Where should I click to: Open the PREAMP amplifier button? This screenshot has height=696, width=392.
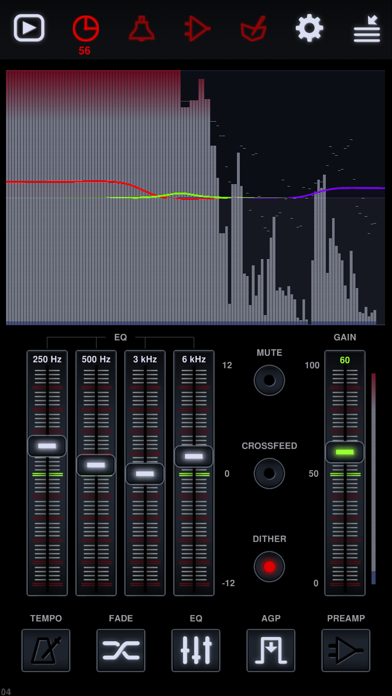[x=346, y=650]
